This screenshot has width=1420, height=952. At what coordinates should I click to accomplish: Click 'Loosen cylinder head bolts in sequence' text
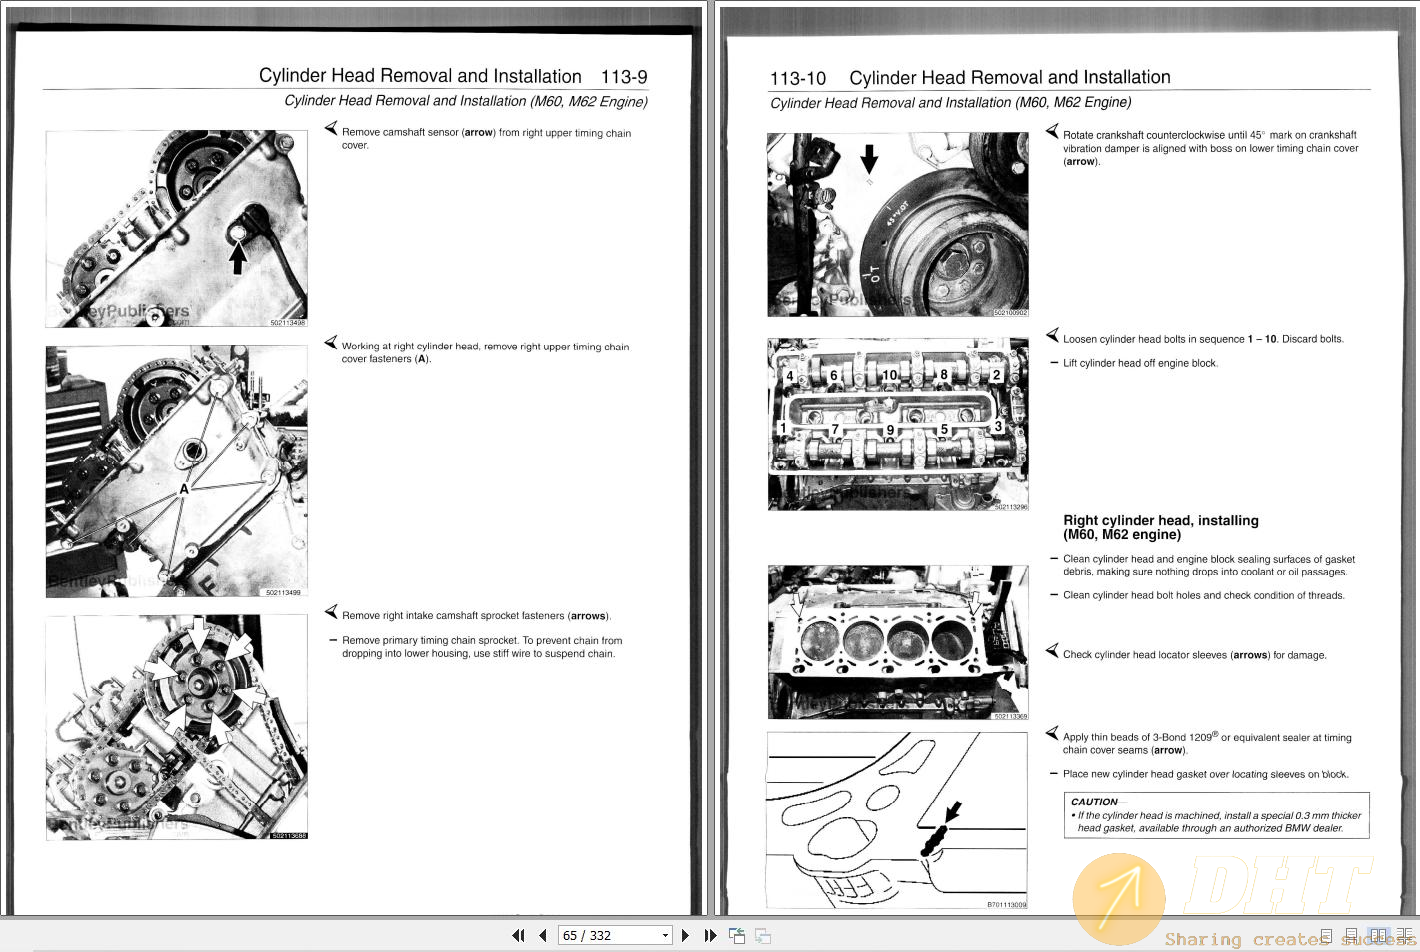click(1203, 339)
